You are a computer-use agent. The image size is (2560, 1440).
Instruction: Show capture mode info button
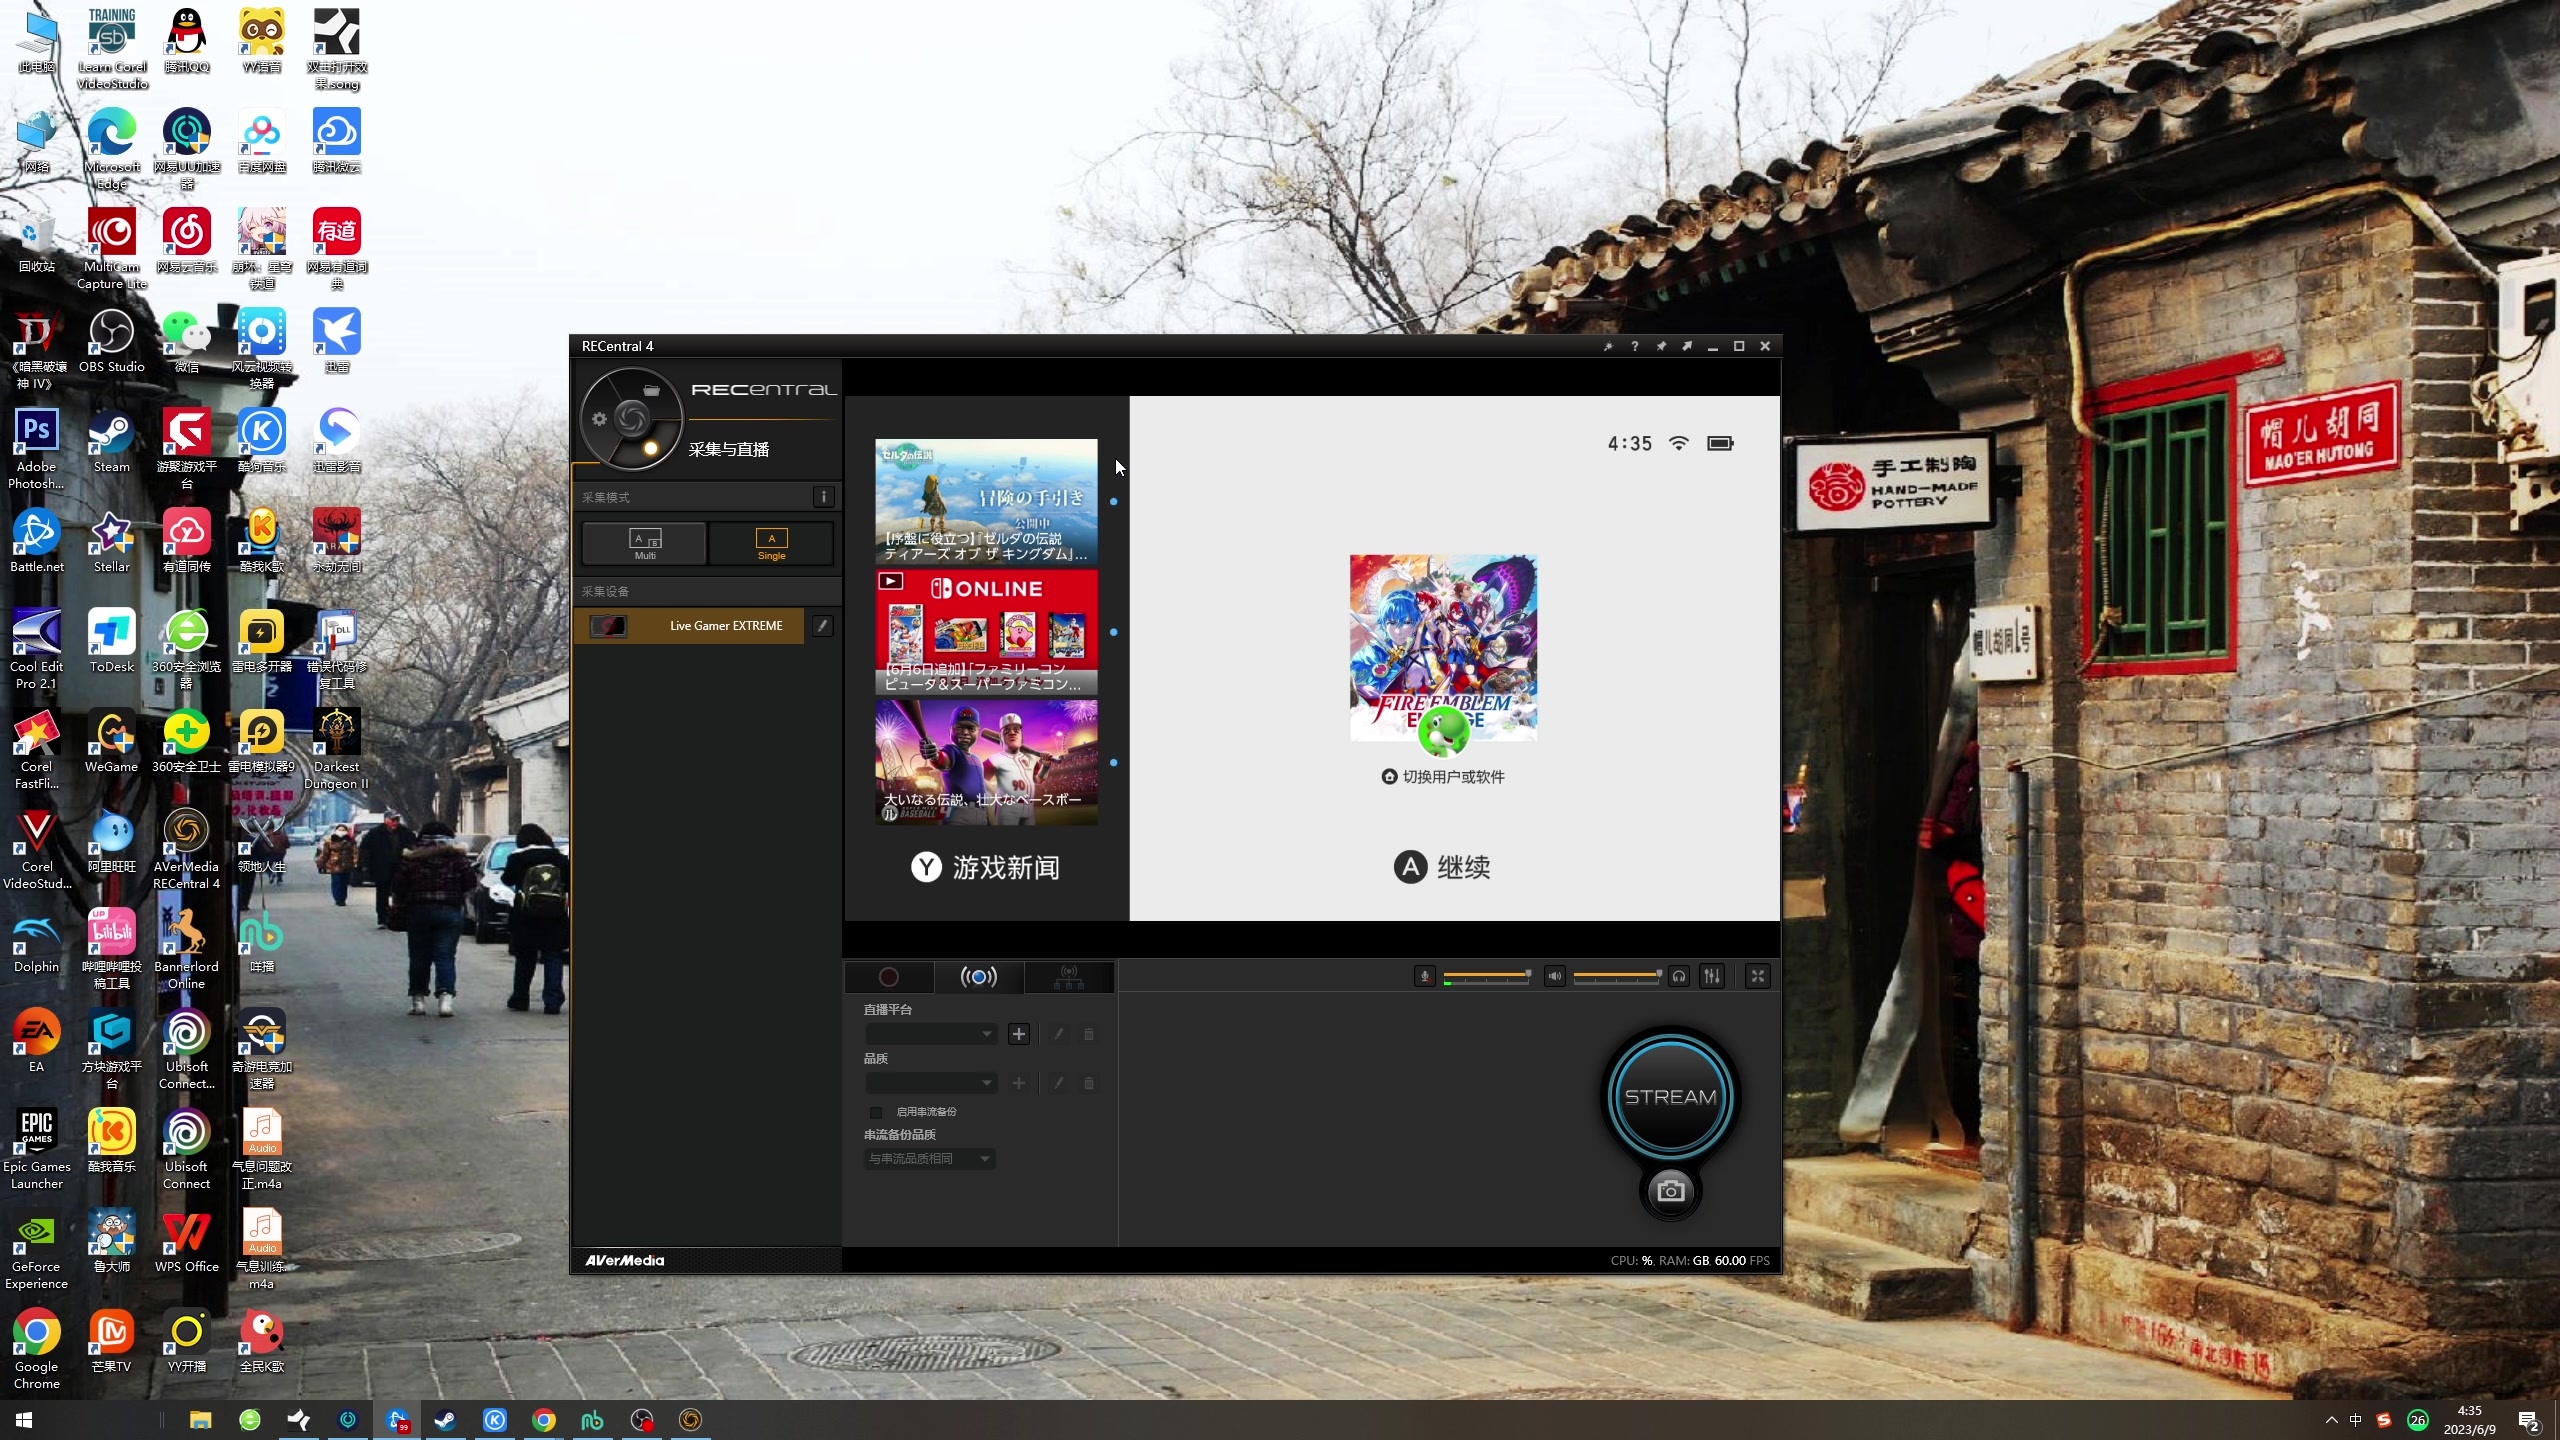point(823,497)
